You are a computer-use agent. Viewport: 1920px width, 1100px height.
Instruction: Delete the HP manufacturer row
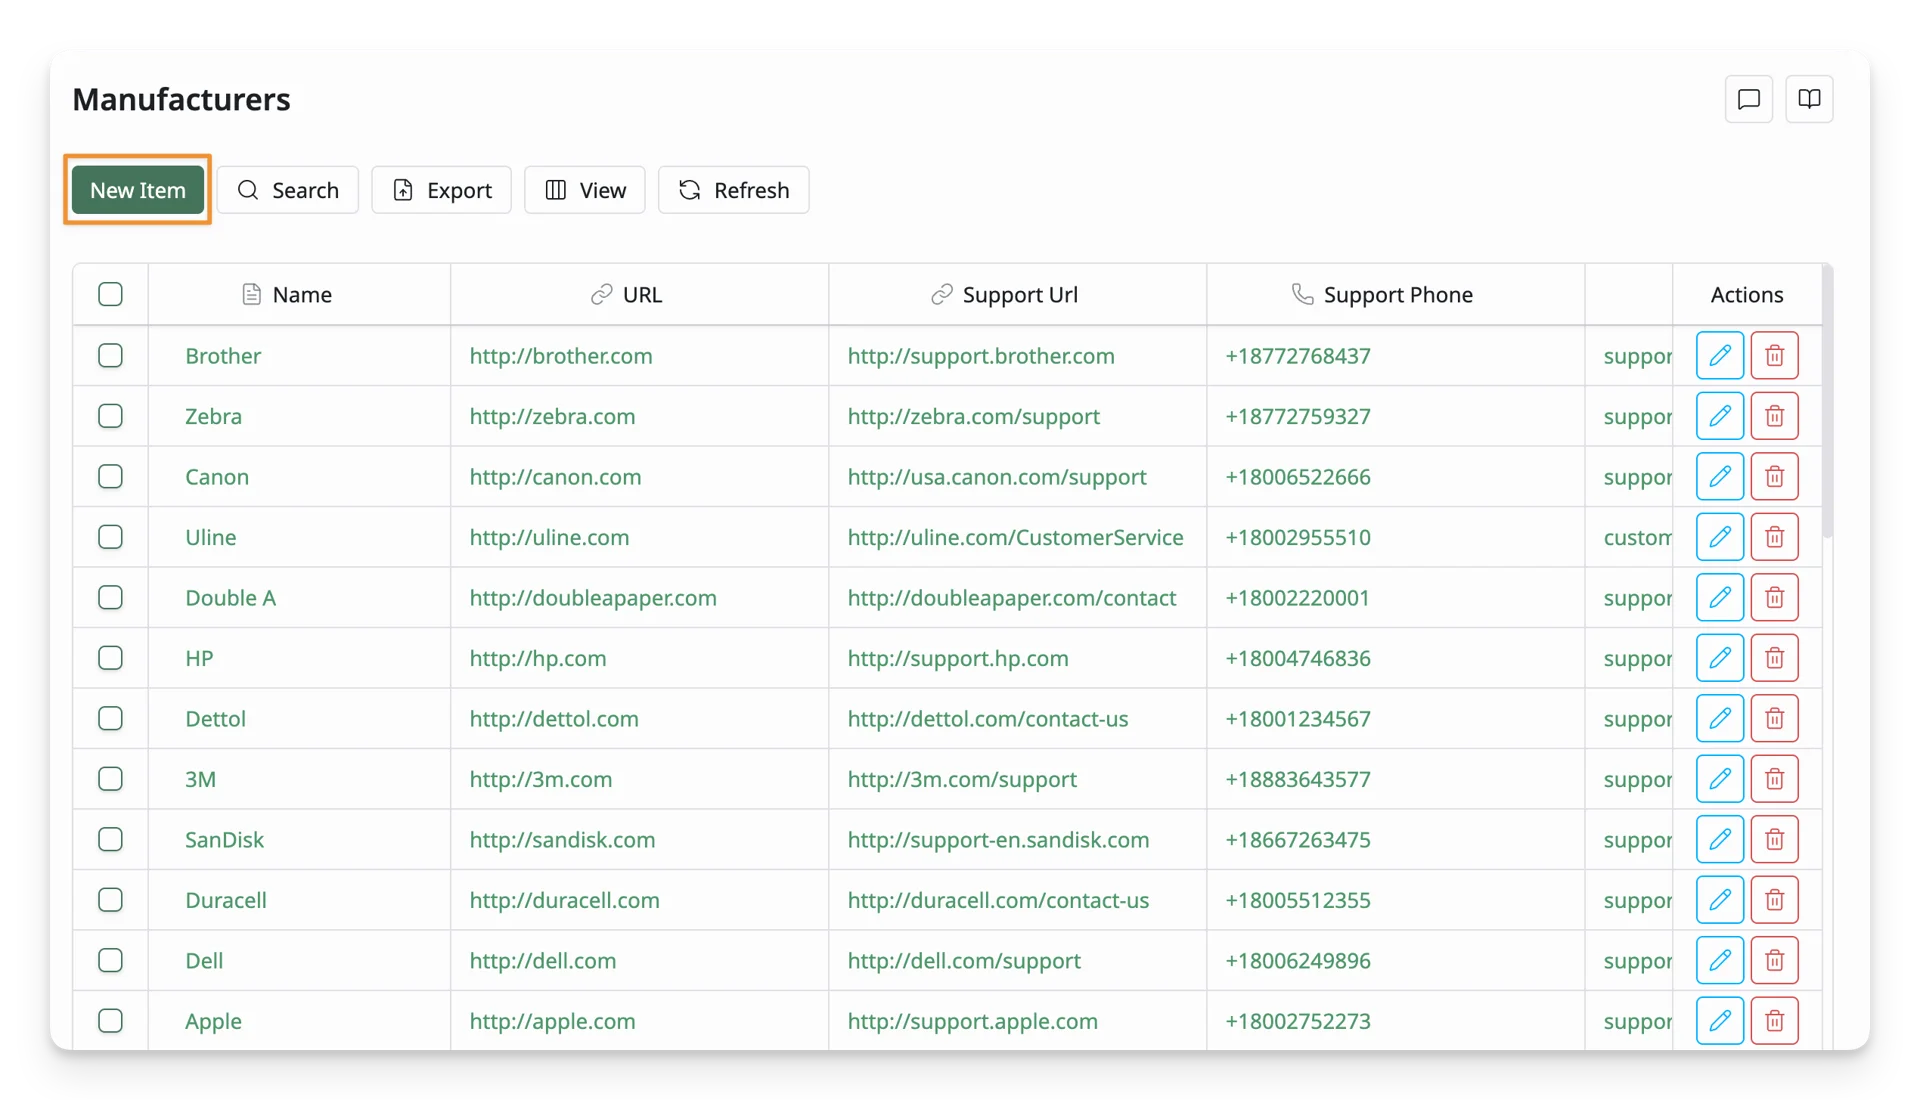coord(1775,658)
